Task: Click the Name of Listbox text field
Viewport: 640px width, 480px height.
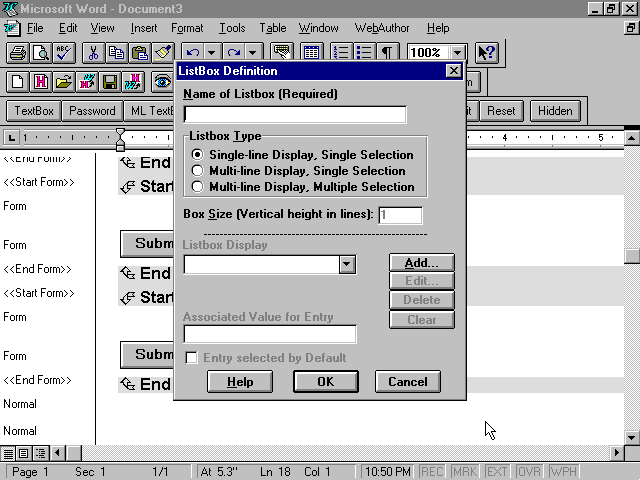Action: 295,115
